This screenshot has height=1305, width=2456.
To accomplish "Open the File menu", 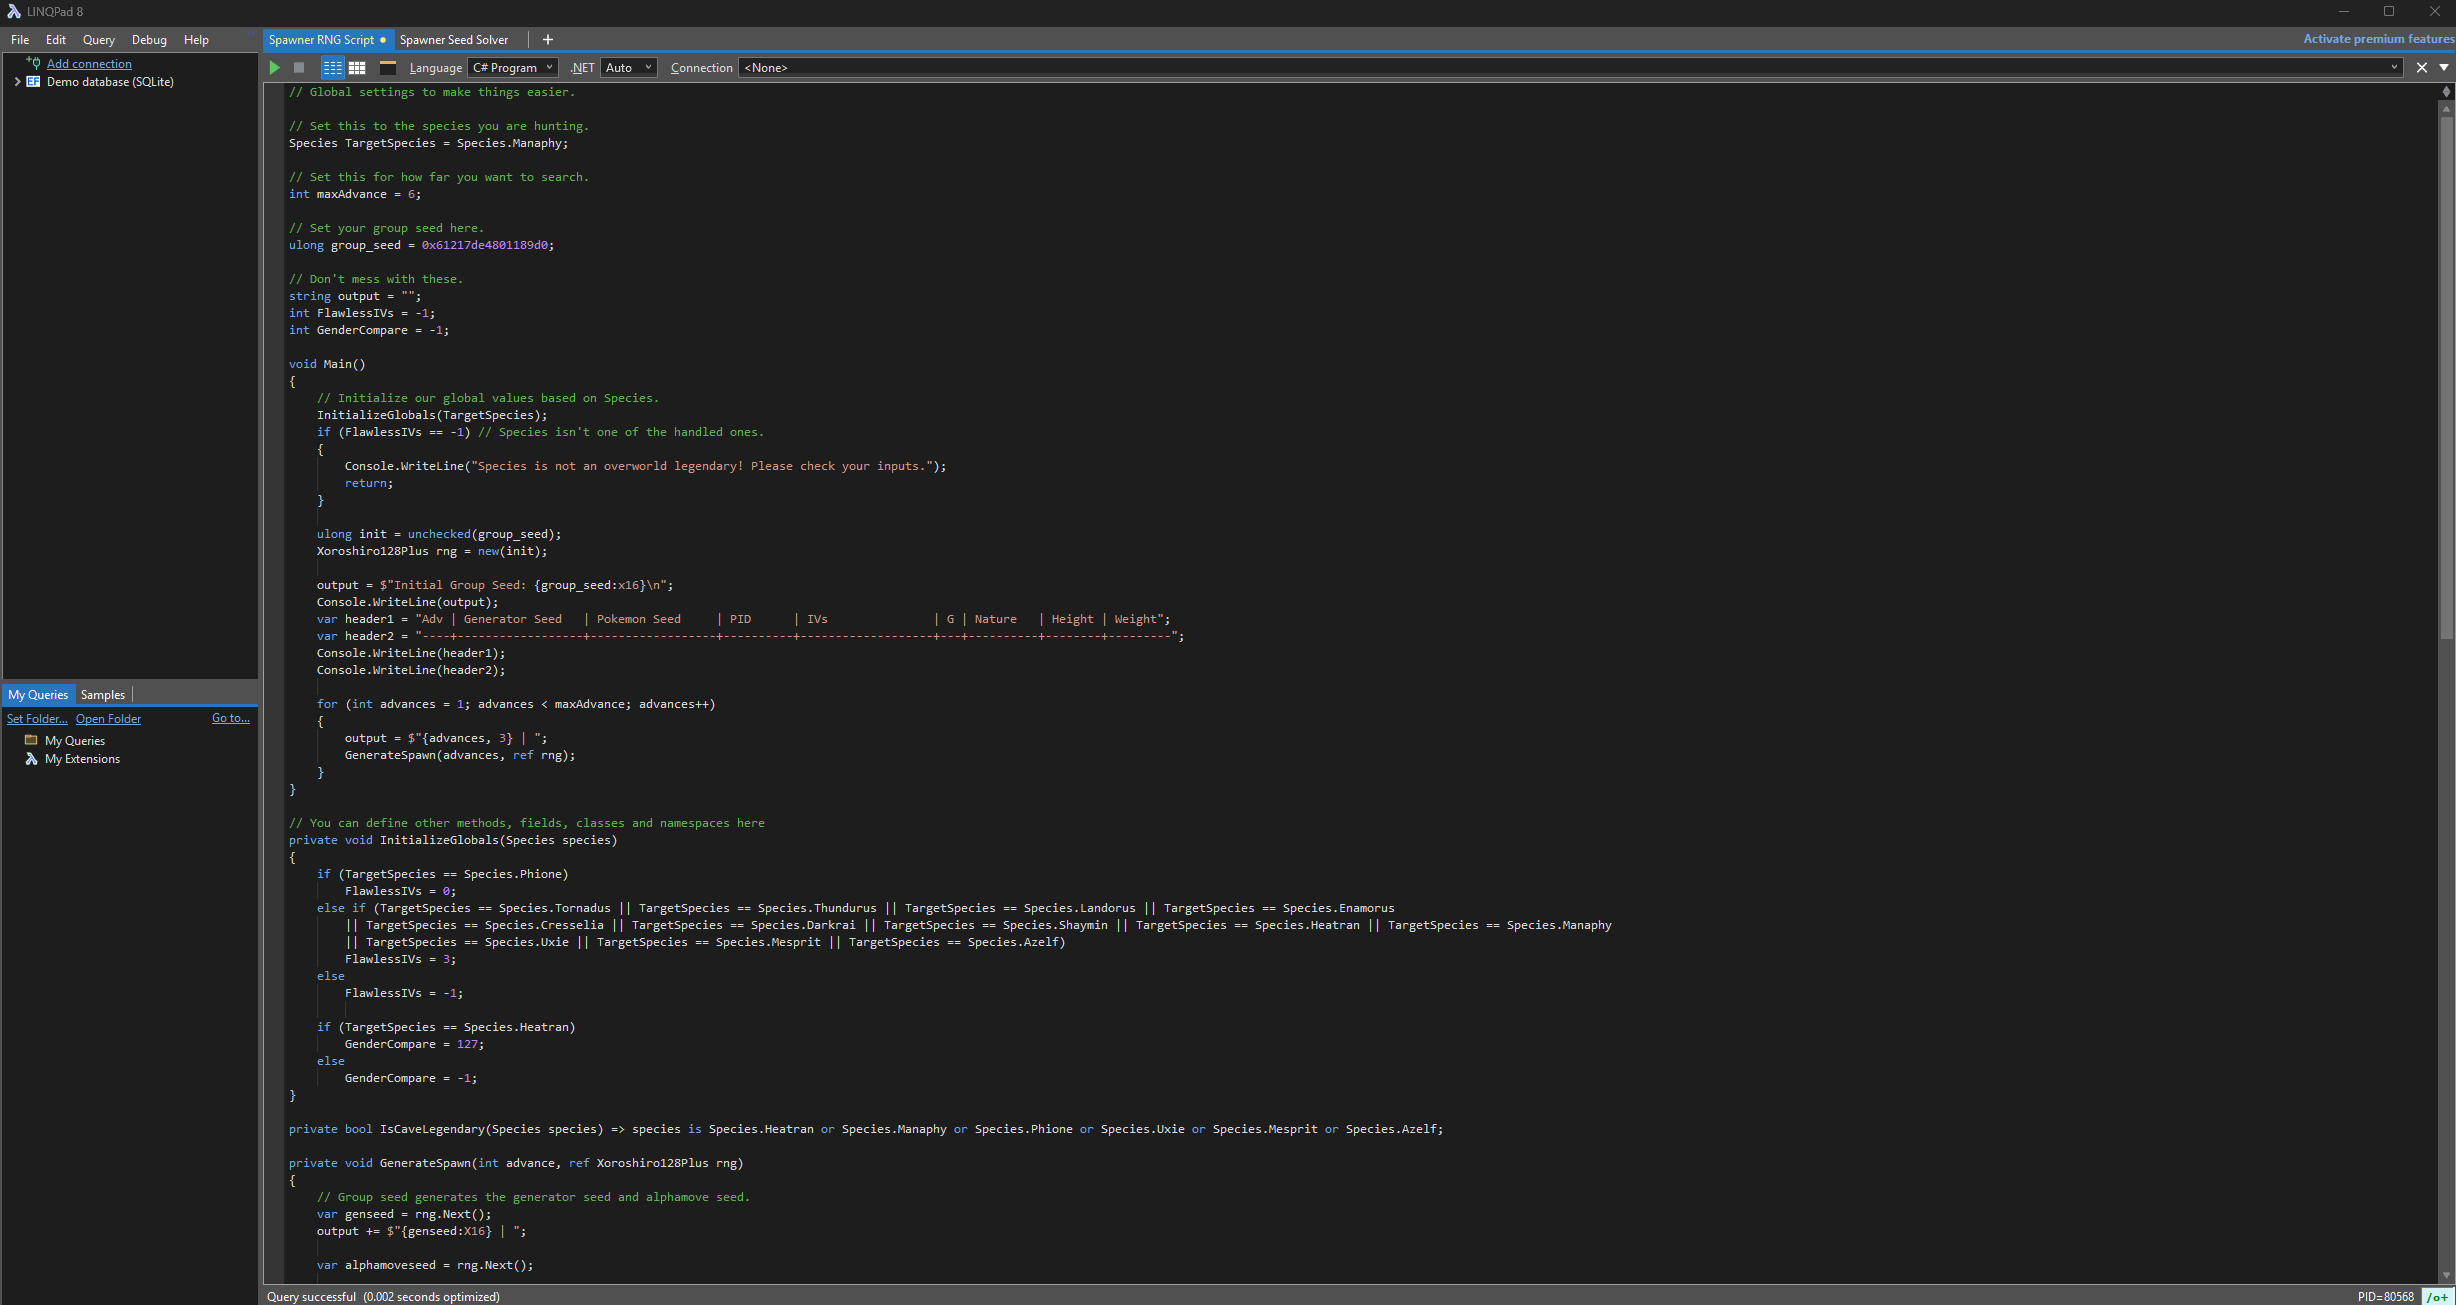I will point(20,40).
